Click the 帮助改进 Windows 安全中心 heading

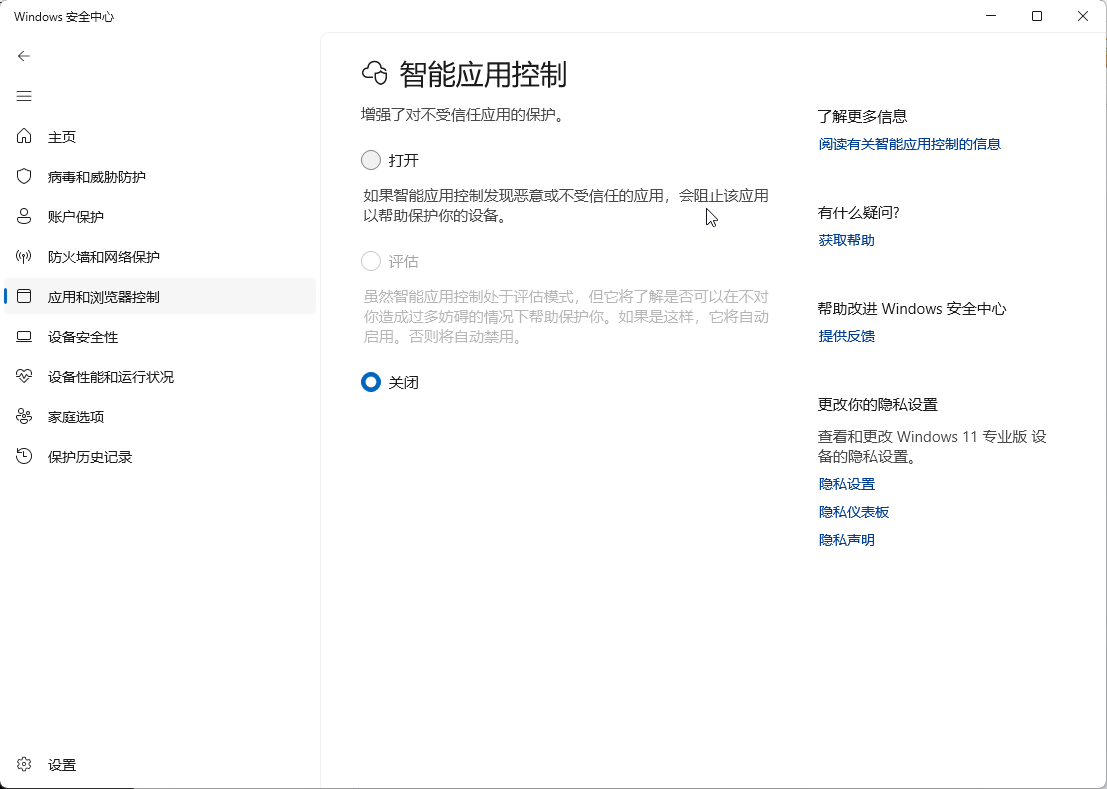(x=911, y=308)
